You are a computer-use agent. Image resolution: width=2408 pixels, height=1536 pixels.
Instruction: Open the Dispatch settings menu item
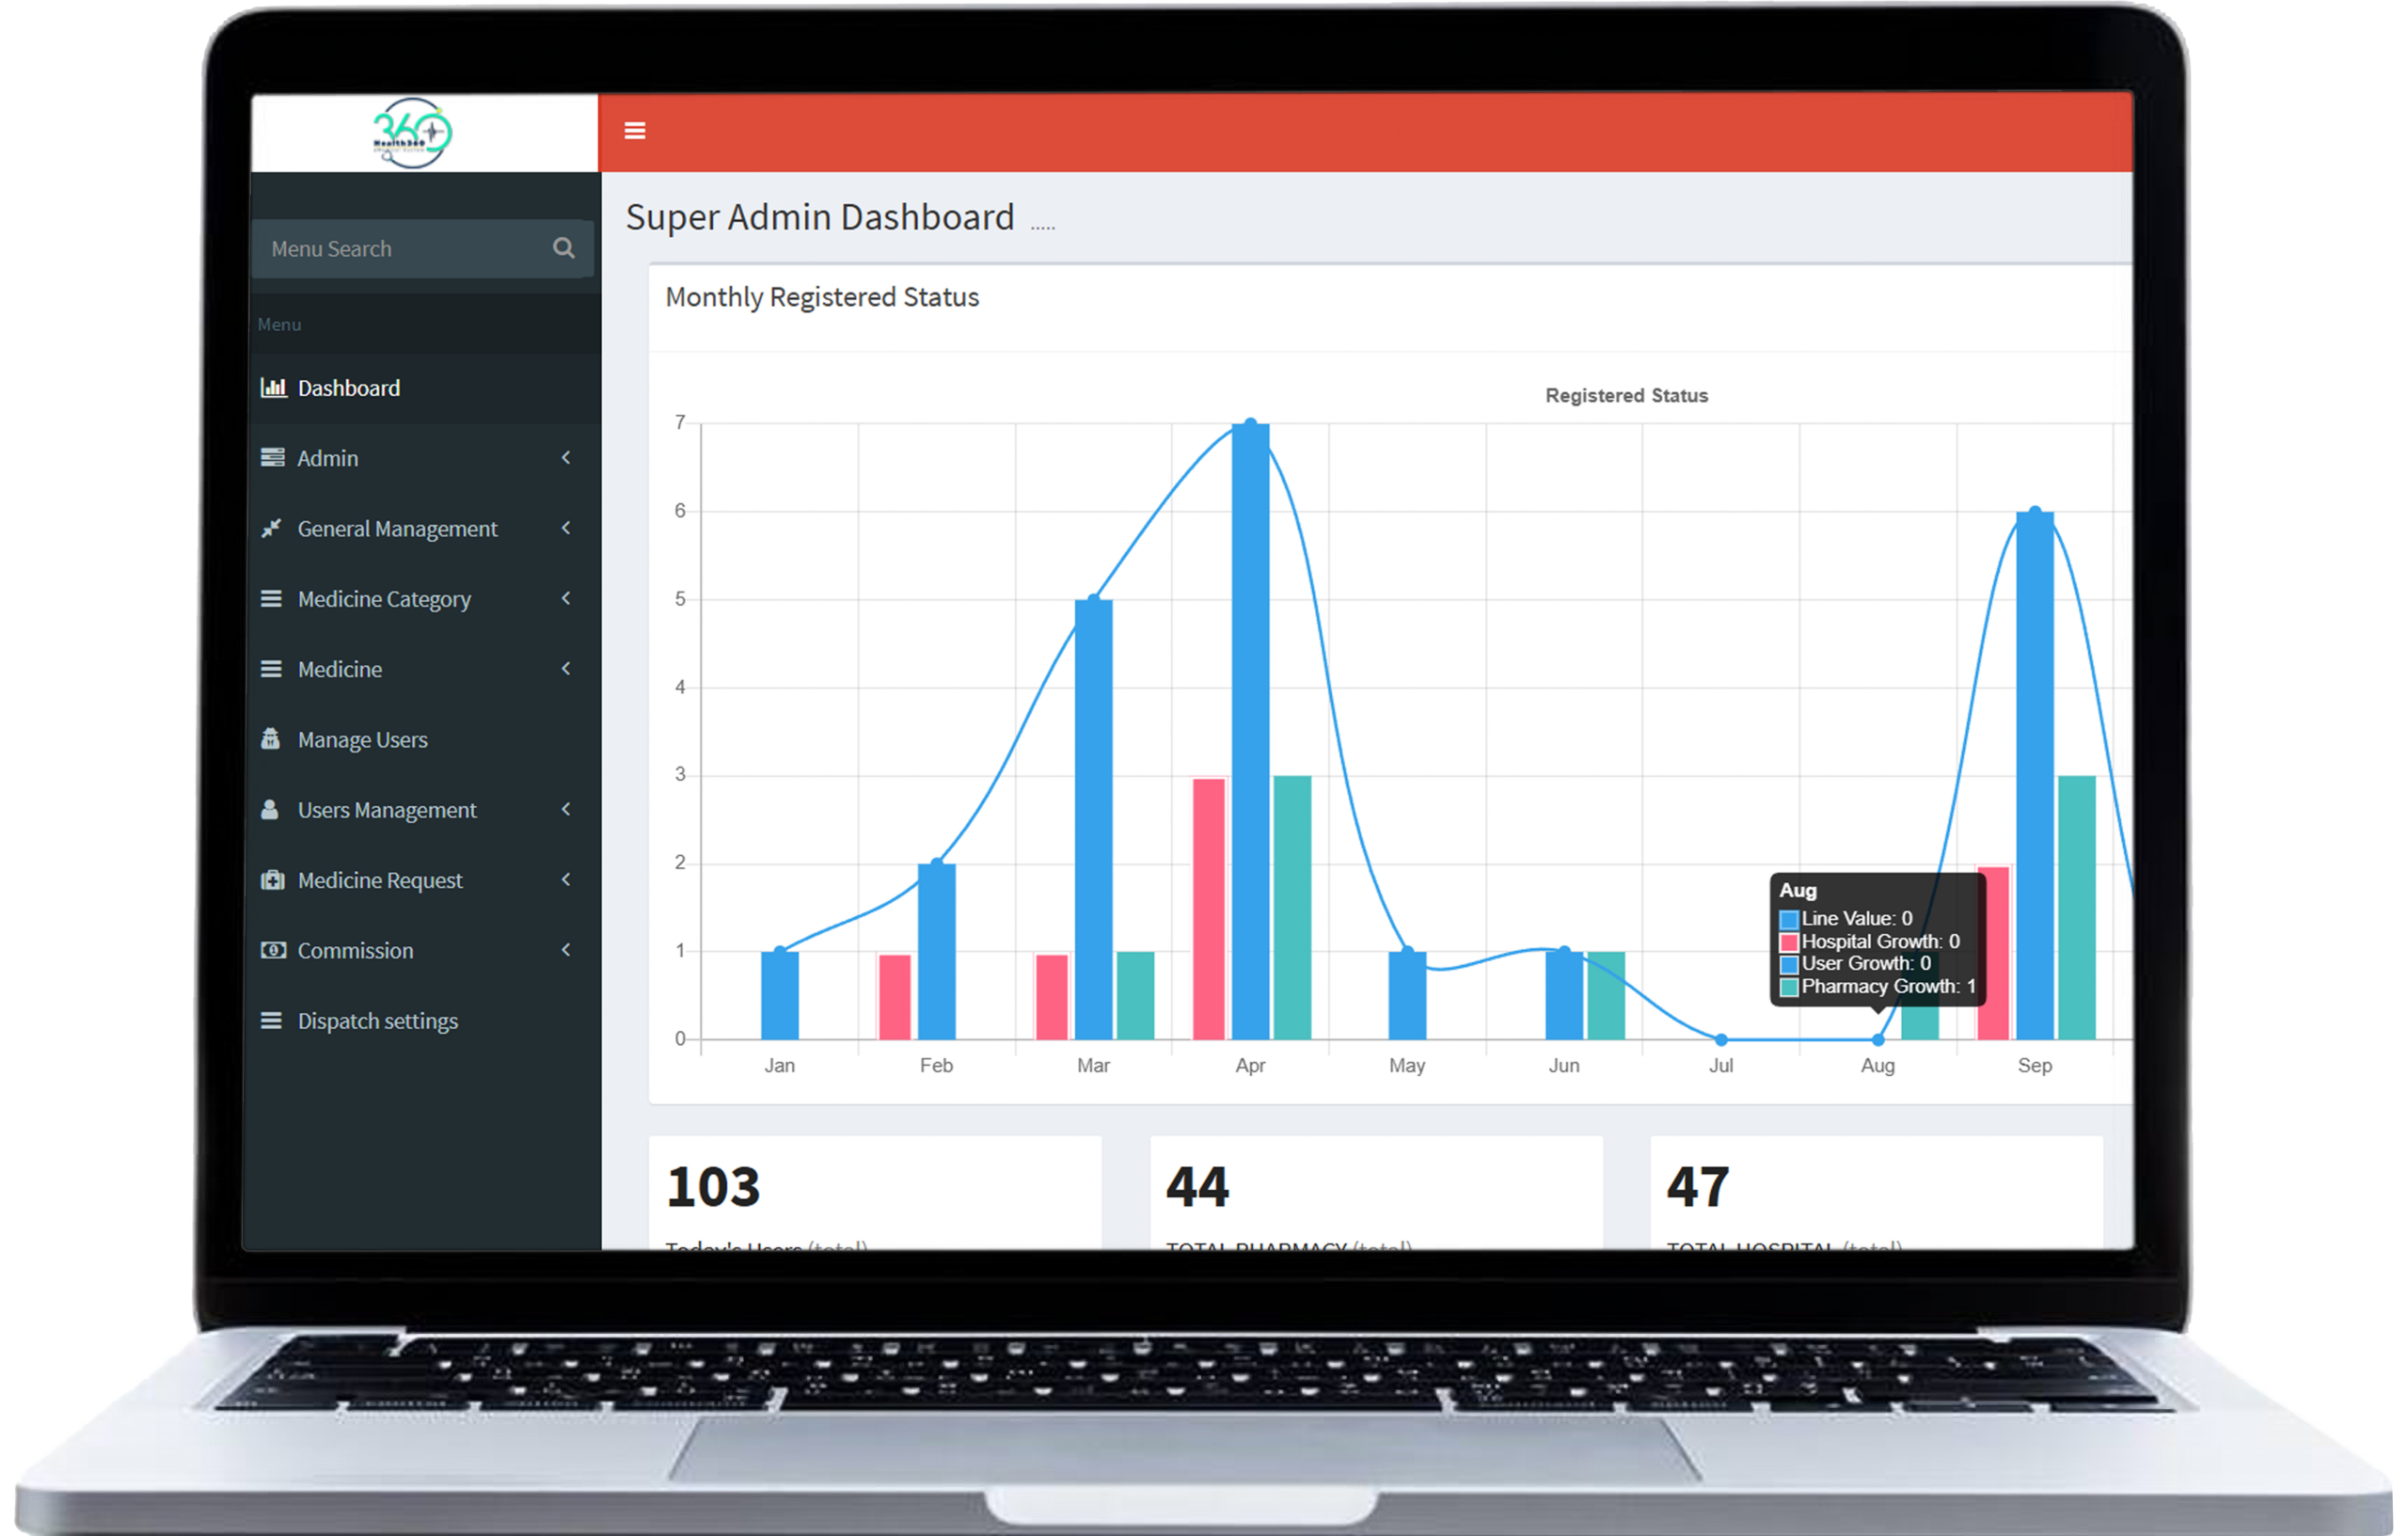[x=377, y=1021]
